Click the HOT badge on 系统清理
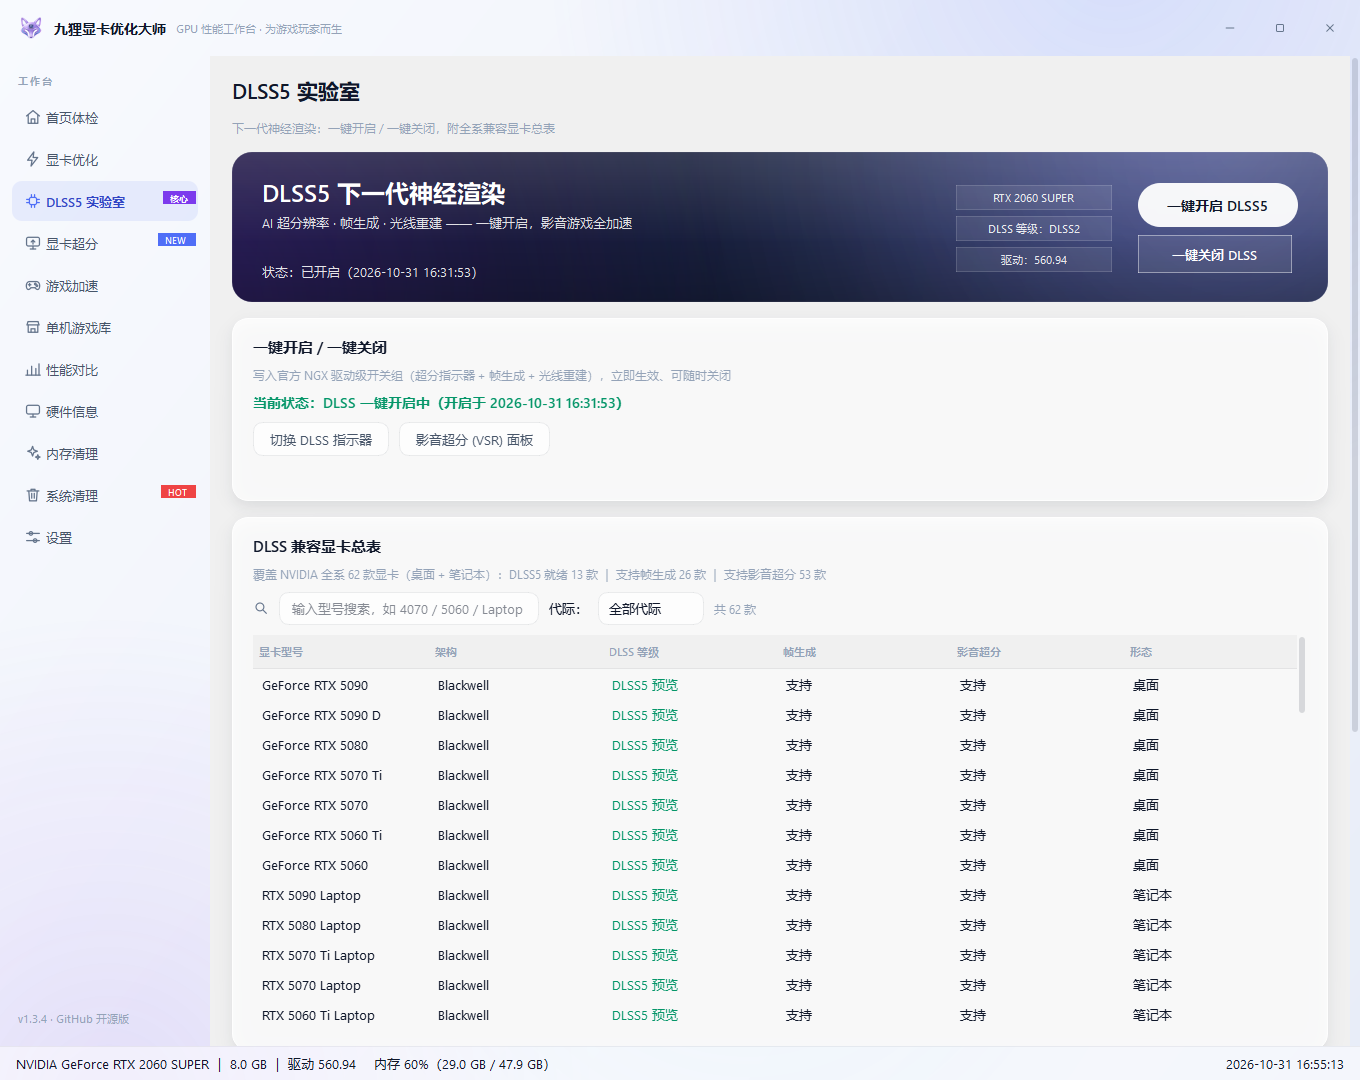 pos(178,492)
